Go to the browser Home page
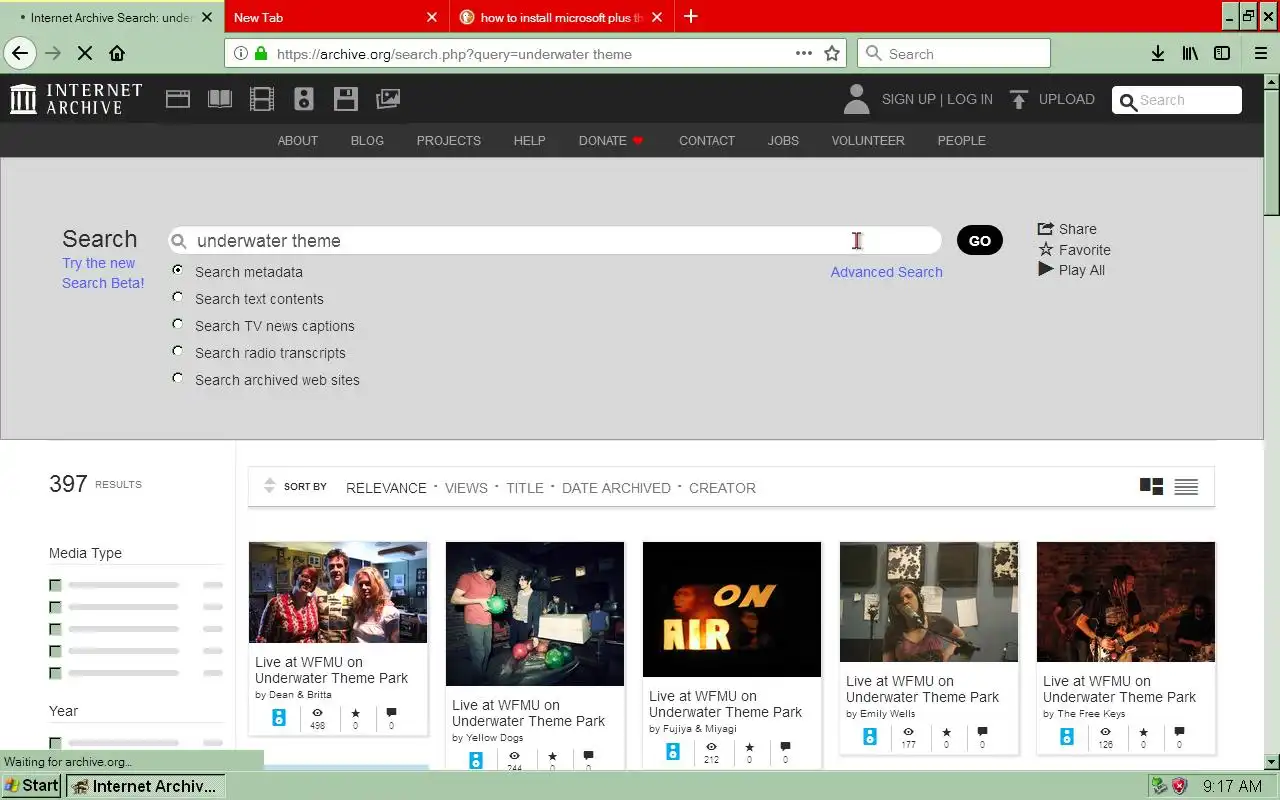1280x800 pixels. pos(117,54)
